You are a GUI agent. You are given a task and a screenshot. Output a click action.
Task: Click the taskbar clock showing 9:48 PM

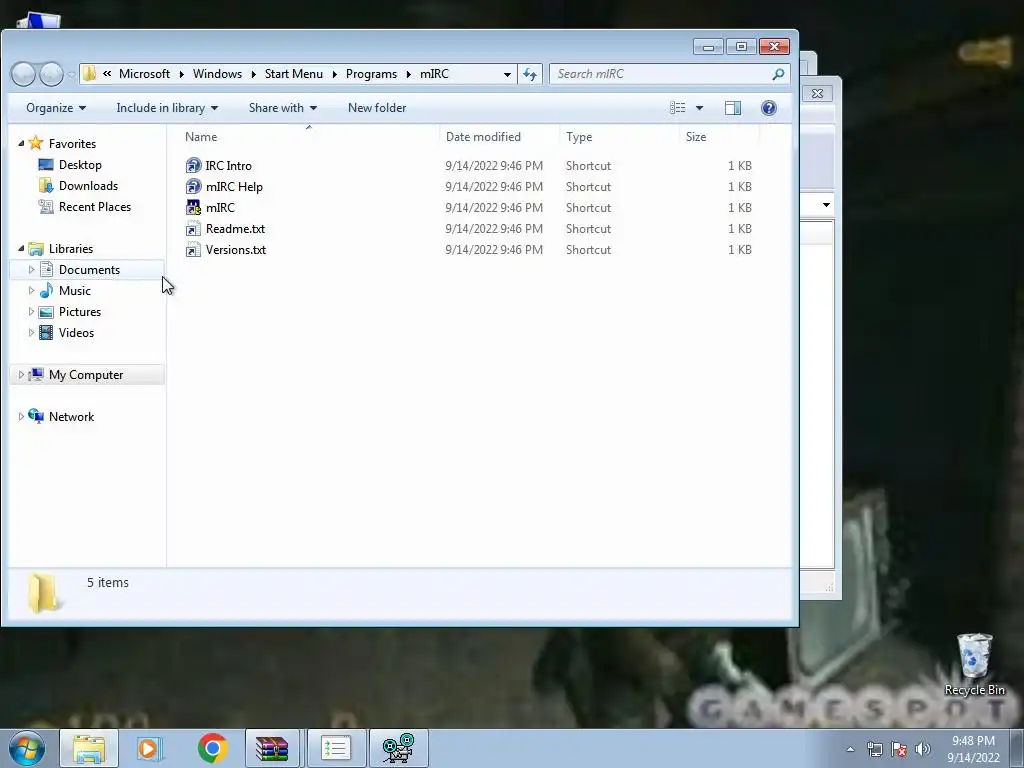(973, 748)
